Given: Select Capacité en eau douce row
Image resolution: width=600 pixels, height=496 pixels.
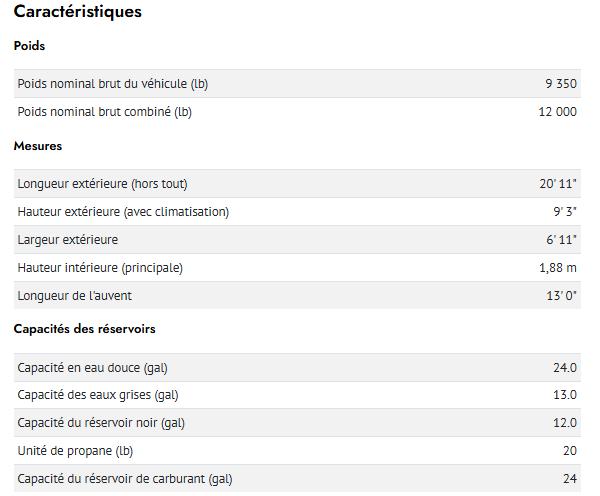Looking at the screenshot, I should pyautogui.click(x=297, y=367).
